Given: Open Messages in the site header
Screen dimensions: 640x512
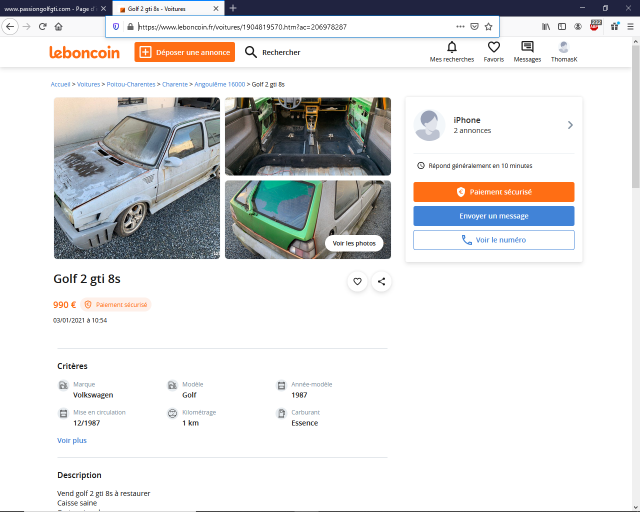Looking at the screenshot, I should pyautogui.click(x=527, y=47).
